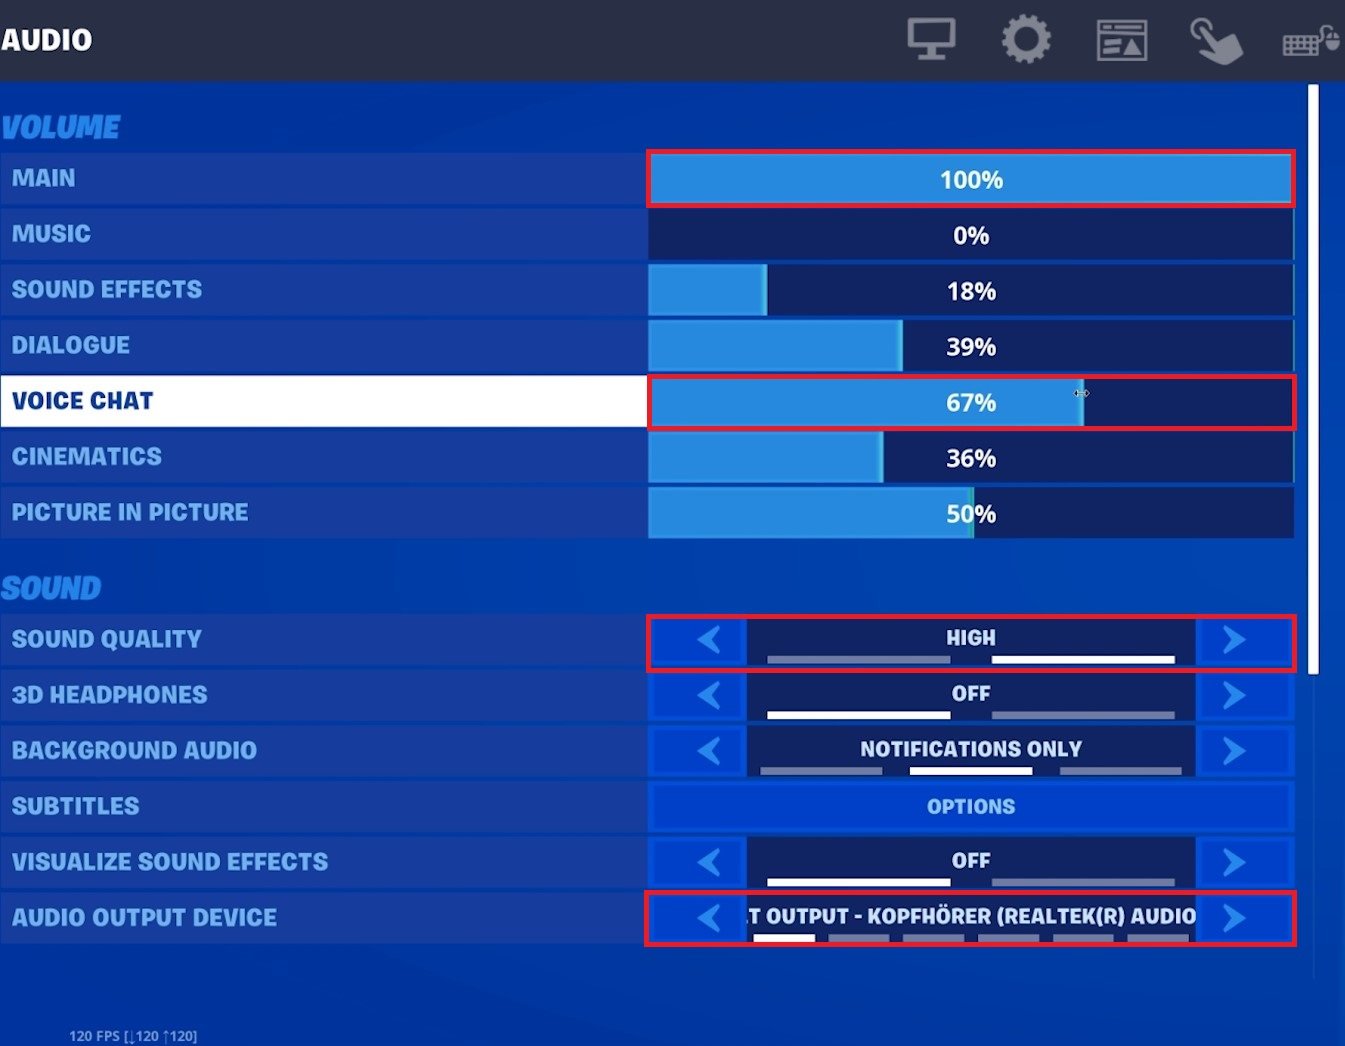Toggle 3D Headphones with right arrow
The width and height of the screenshot is (1345, 1046).
click(1234, 695)
